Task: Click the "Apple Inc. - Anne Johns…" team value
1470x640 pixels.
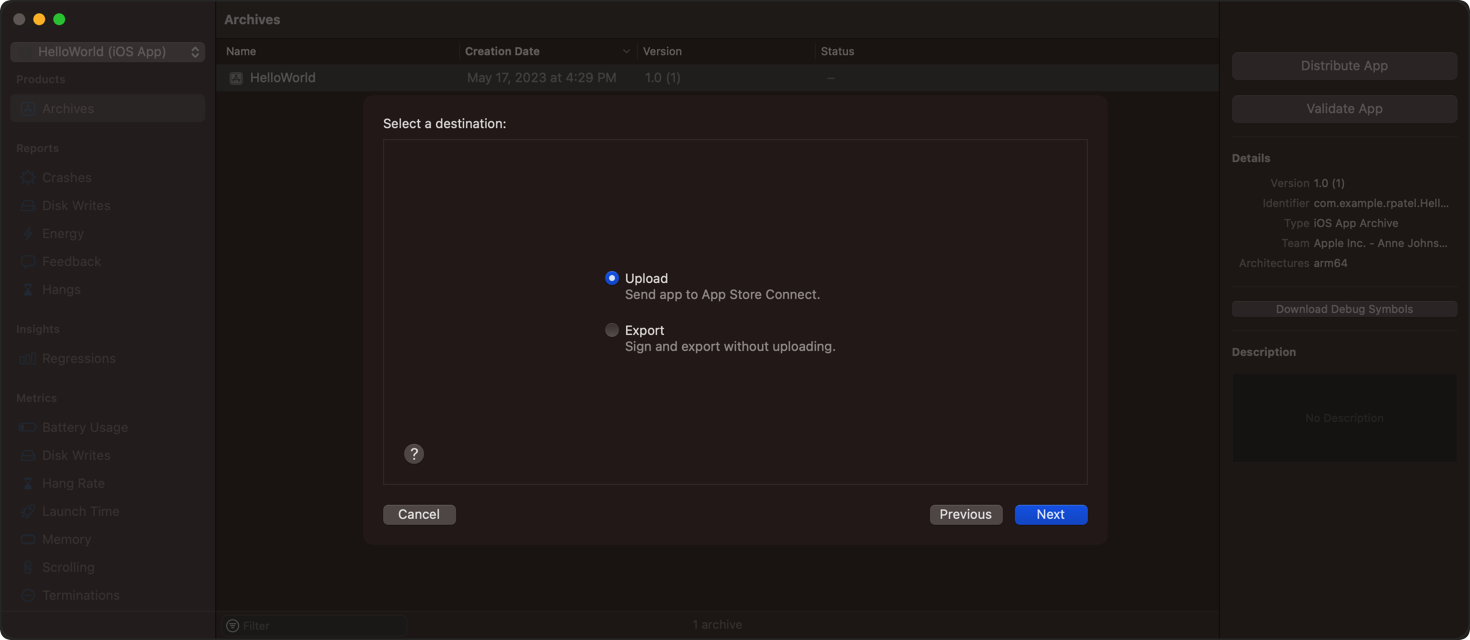Action: (x=1381, y=244)
